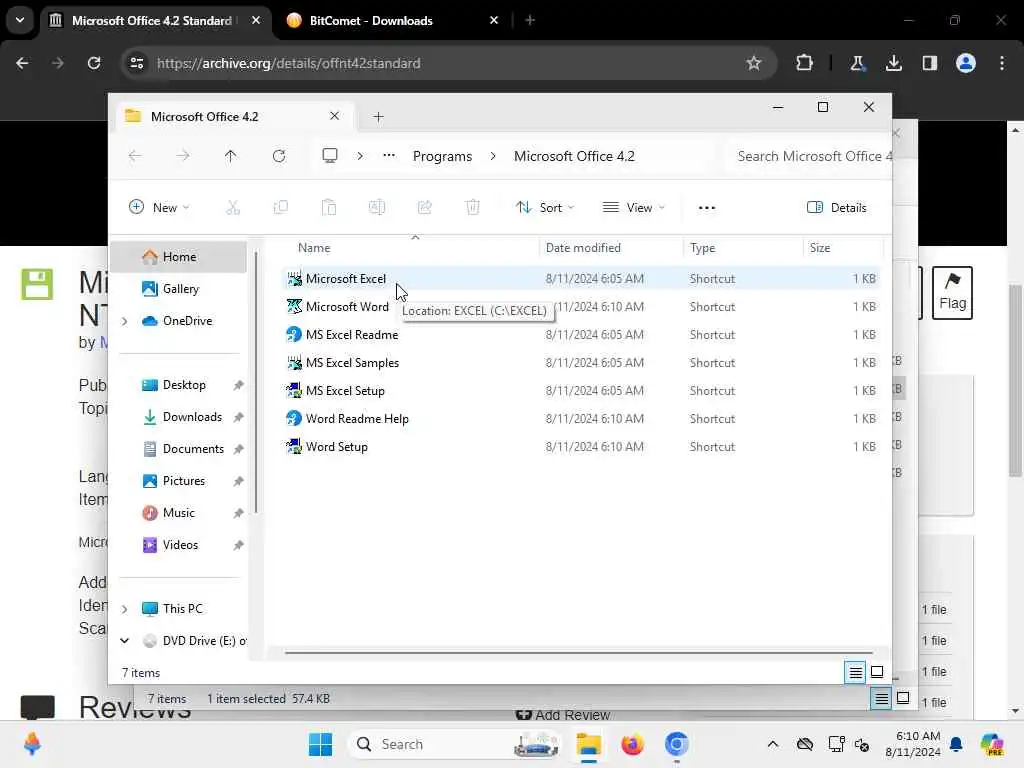Viewport: 1024px width, 768px height.
Task: Refresh the Explorer folder view
Action: click(x=279, y=156)
